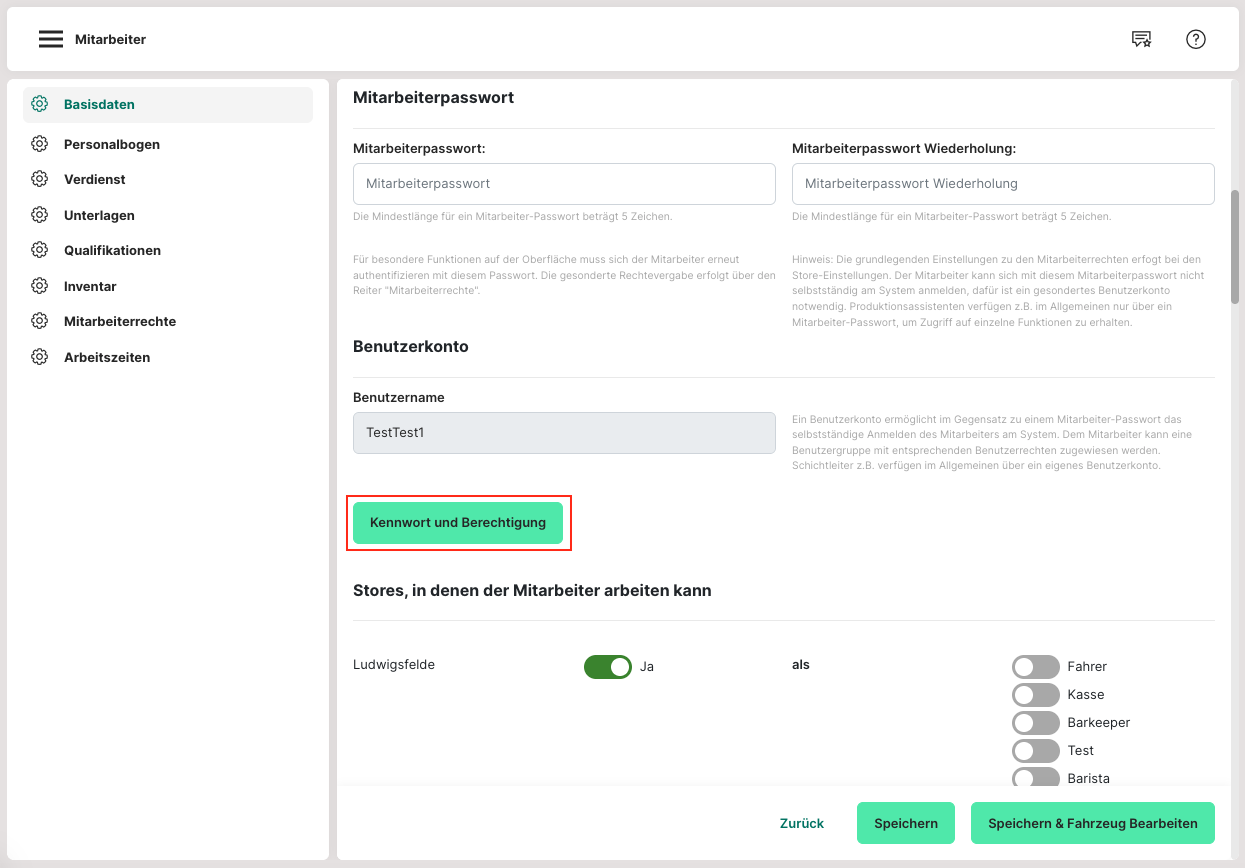The width and height of the screenshot is (1245, 868).
Task: Enable the Kasse role toggle
Action: [1035, 694]
